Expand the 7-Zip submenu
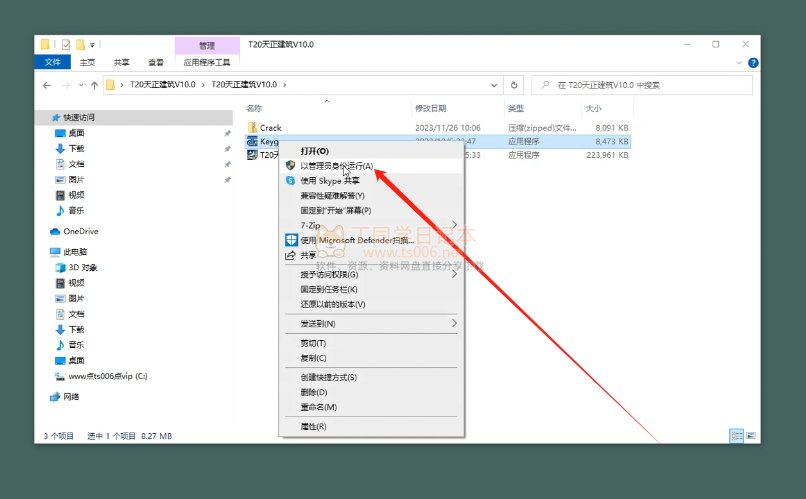Screen dimensions: 806x499 [371, 225]
